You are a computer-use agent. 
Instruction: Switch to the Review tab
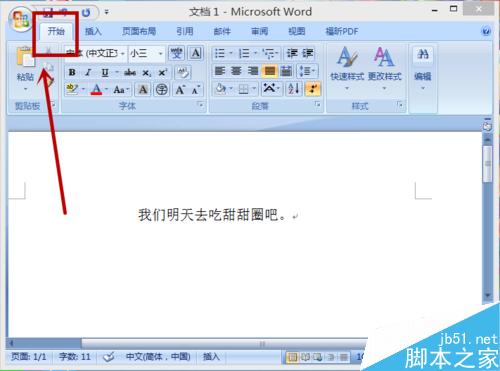259,31
